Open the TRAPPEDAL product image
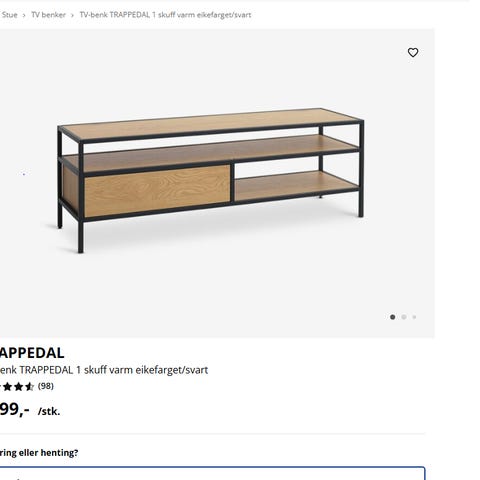The width and height of the screenshot is (480, 480). pyautogui.click(x=217, y=183)
